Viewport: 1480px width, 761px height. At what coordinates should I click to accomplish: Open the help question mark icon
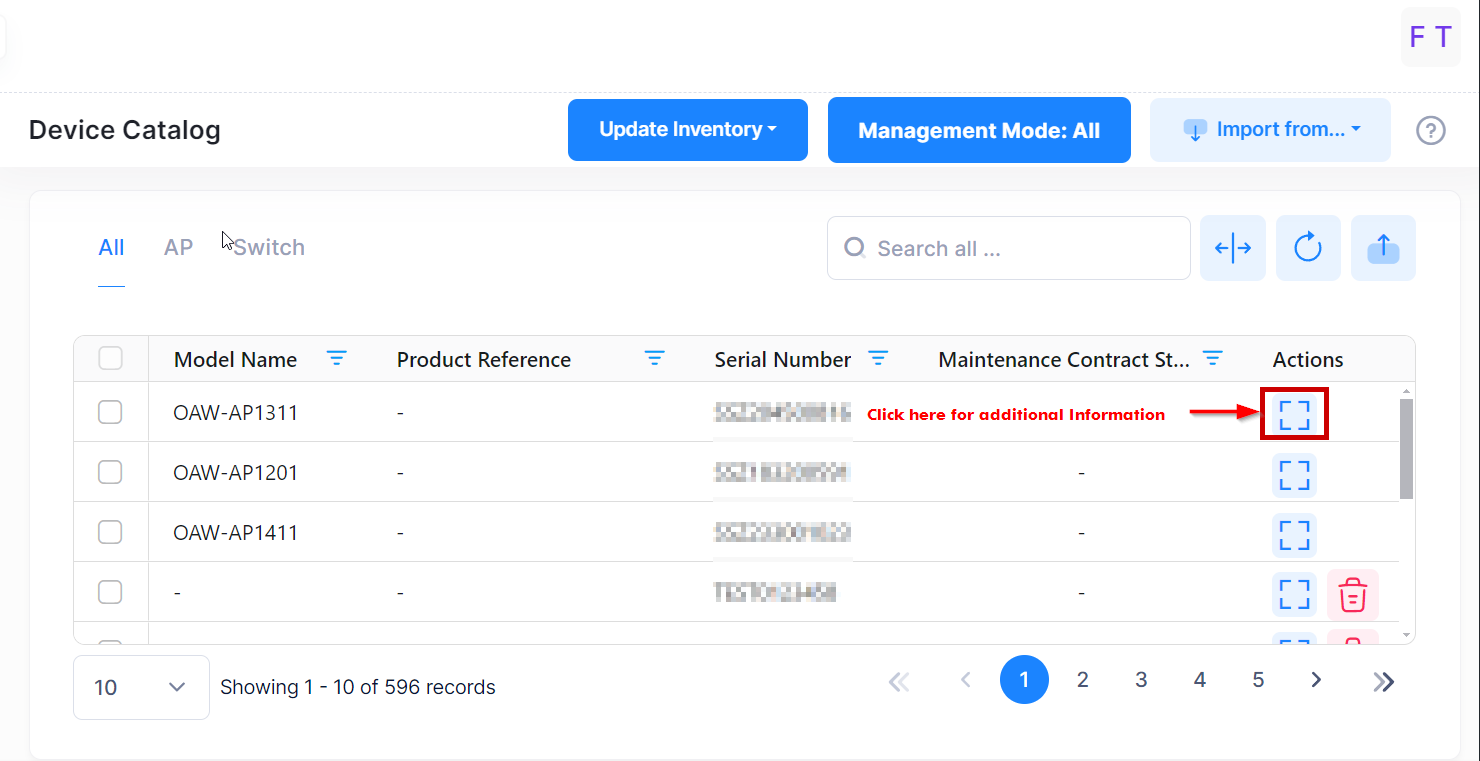pos(1431,130)
